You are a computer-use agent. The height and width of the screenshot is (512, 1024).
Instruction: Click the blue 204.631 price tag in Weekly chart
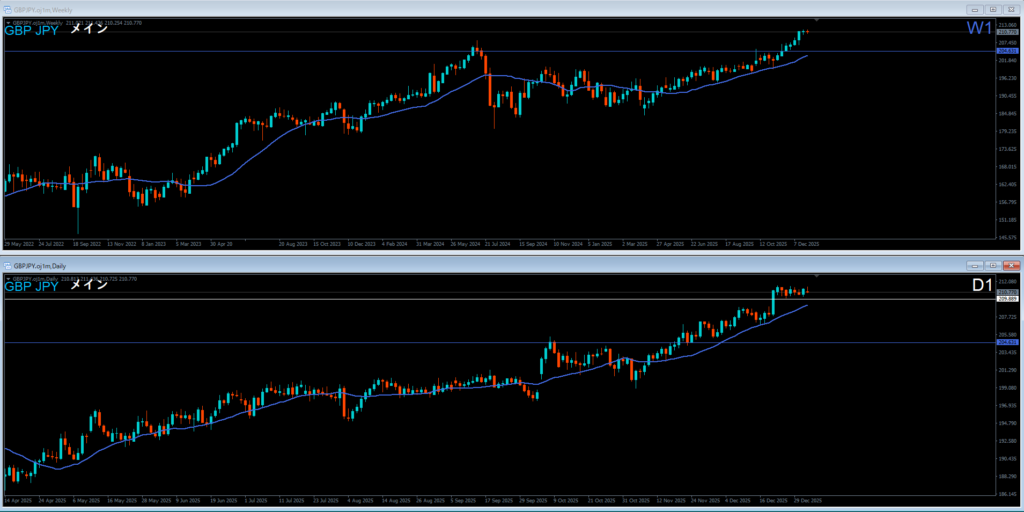(x=1008, y=51)
